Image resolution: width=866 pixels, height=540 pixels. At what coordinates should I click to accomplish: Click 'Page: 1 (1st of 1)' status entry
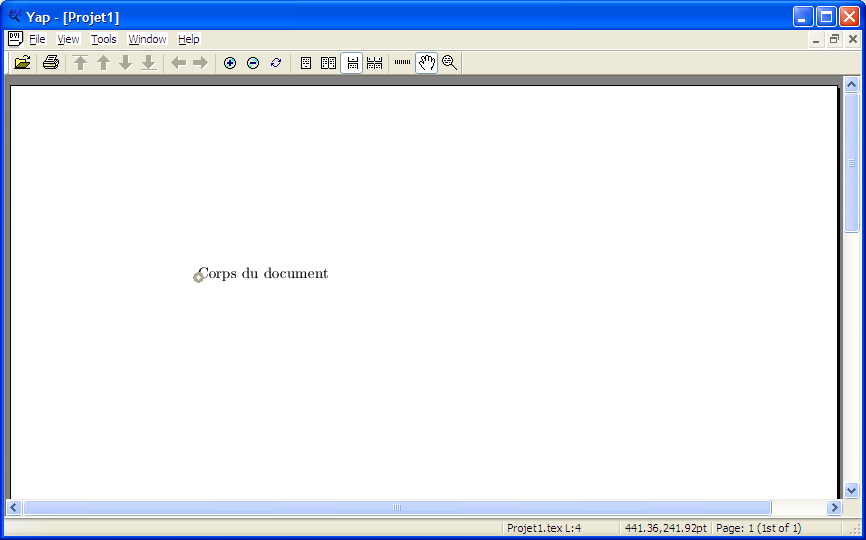coord(758,528)
